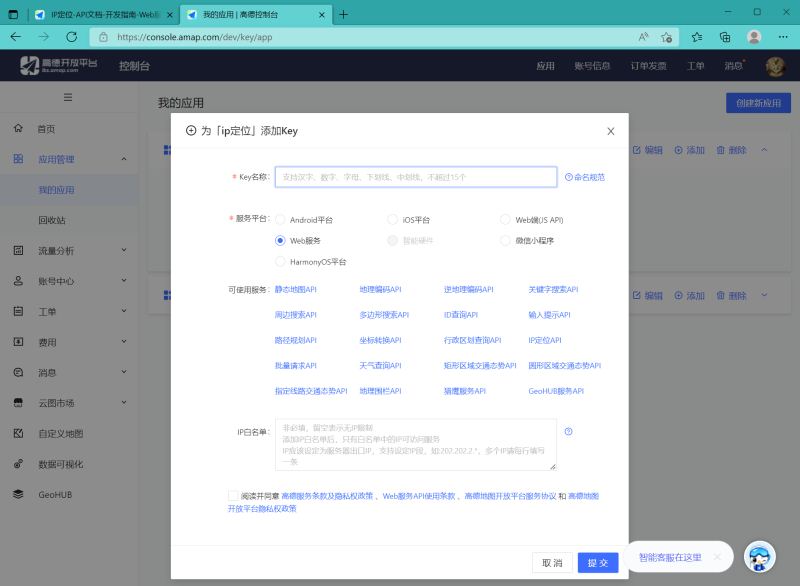Select the Android平台 radio button

coord(280,220)
